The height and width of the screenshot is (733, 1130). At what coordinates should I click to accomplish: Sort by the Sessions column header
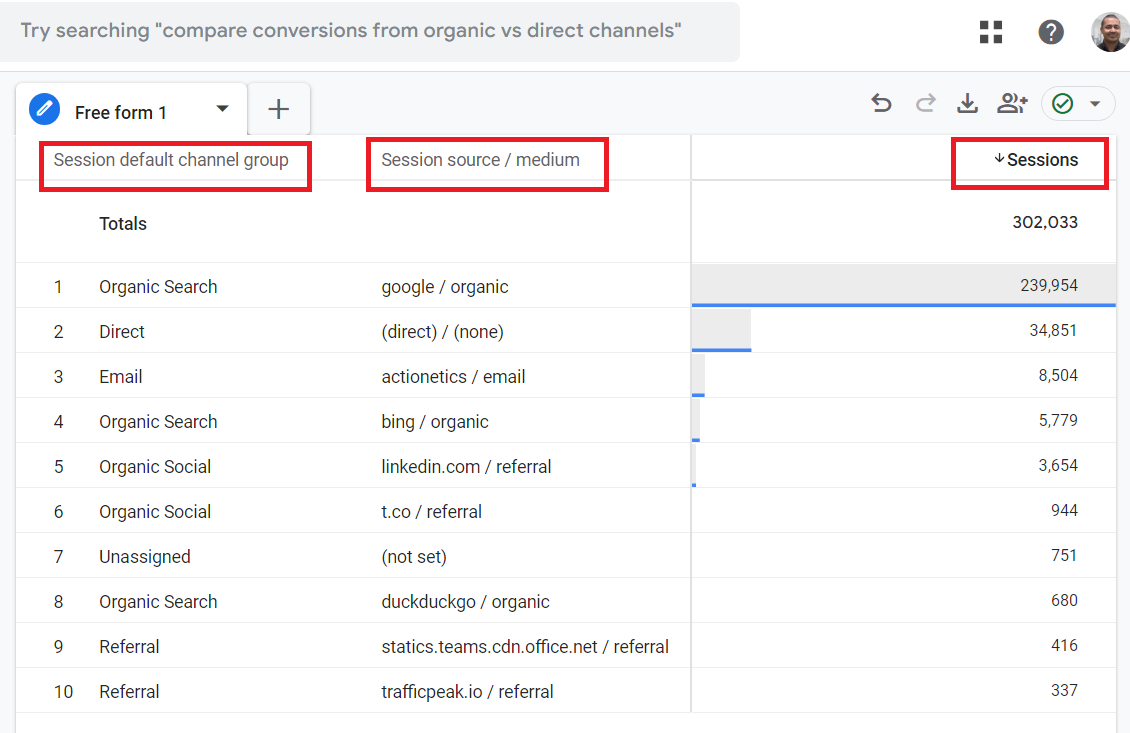[1041, 160]
